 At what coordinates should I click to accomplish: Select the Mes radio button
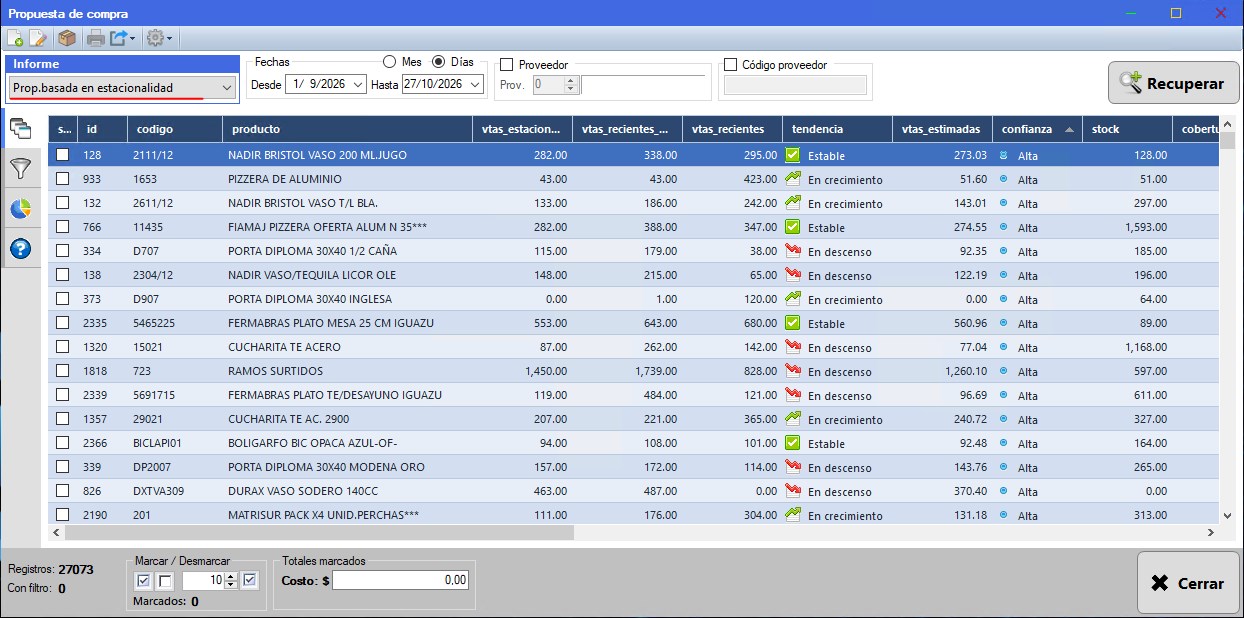click(x=390, y=62)
